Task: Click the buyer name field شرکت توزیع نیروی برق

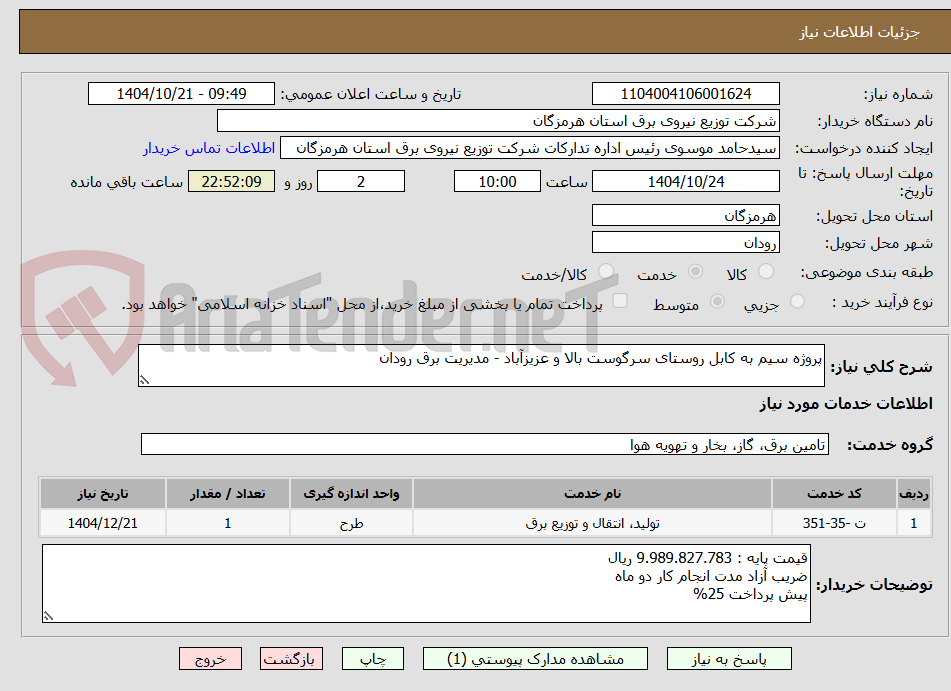Action: point(499,121)
